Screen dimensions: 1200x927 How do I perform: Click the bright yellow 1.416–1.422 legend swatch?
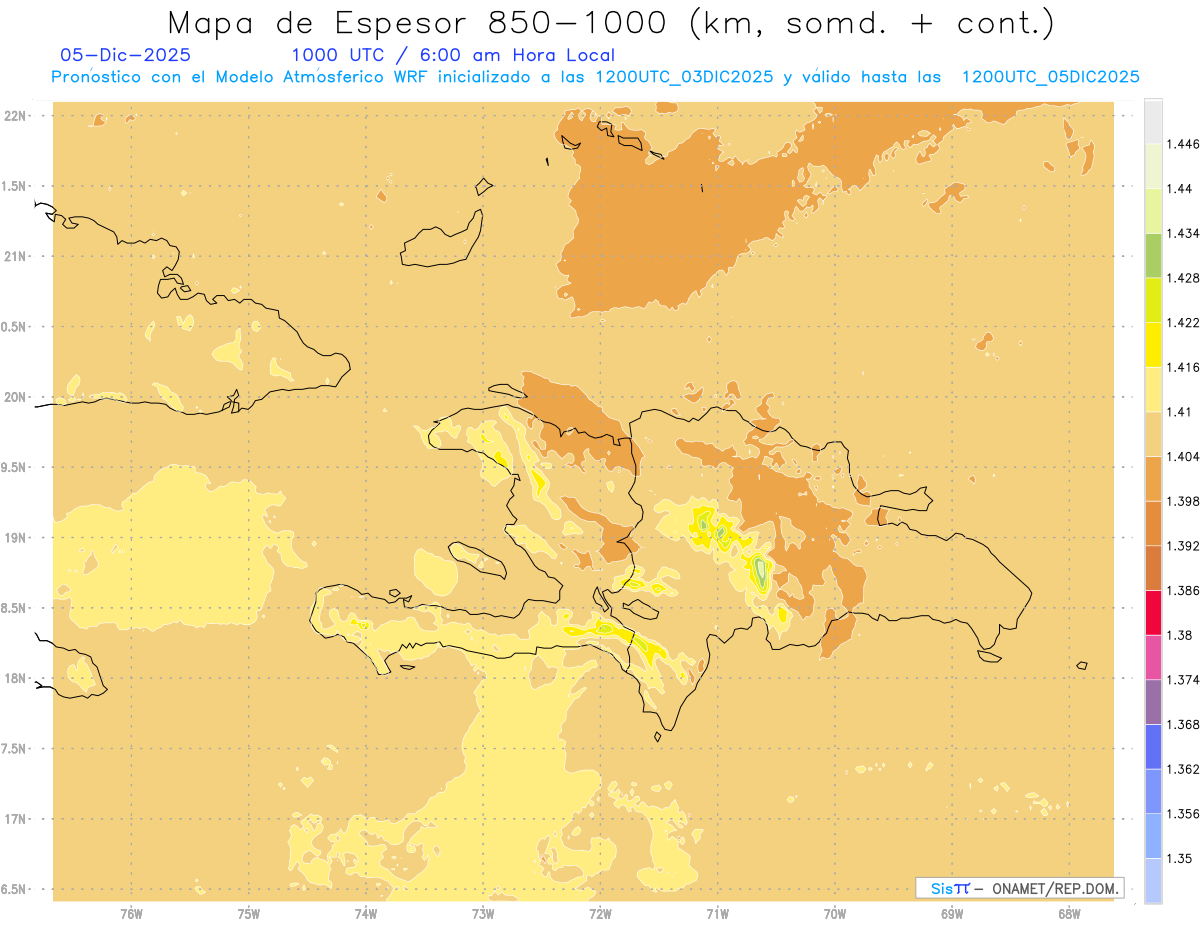[x=1153, y=345]
